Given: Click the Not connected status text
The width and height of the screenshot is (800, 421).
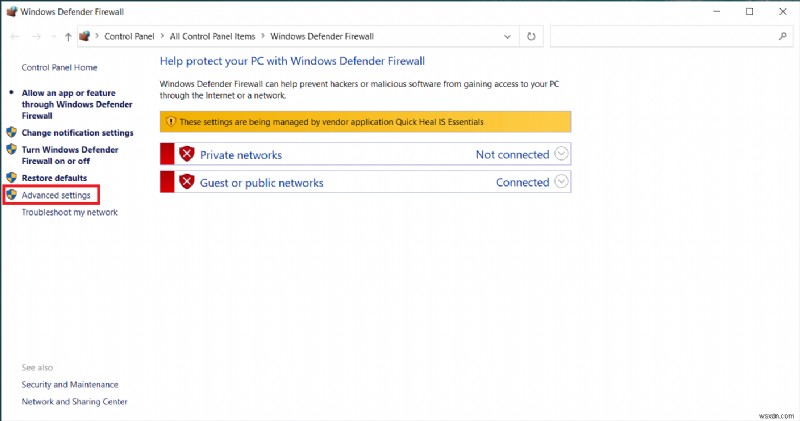Looking at the screenshot, I should [x=513, y=155].
